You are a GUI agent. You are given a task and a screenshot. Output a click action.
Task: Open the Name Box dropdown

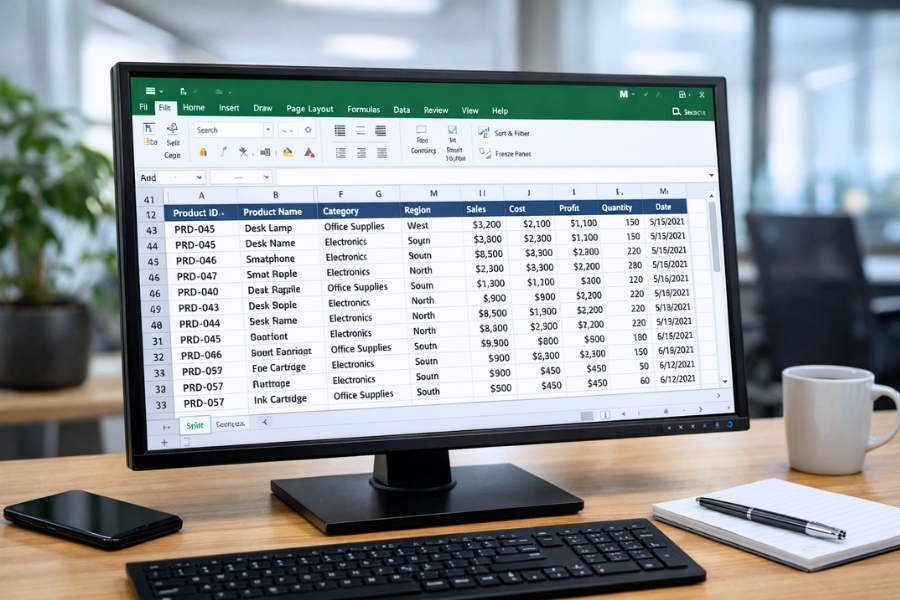[198, 176]
